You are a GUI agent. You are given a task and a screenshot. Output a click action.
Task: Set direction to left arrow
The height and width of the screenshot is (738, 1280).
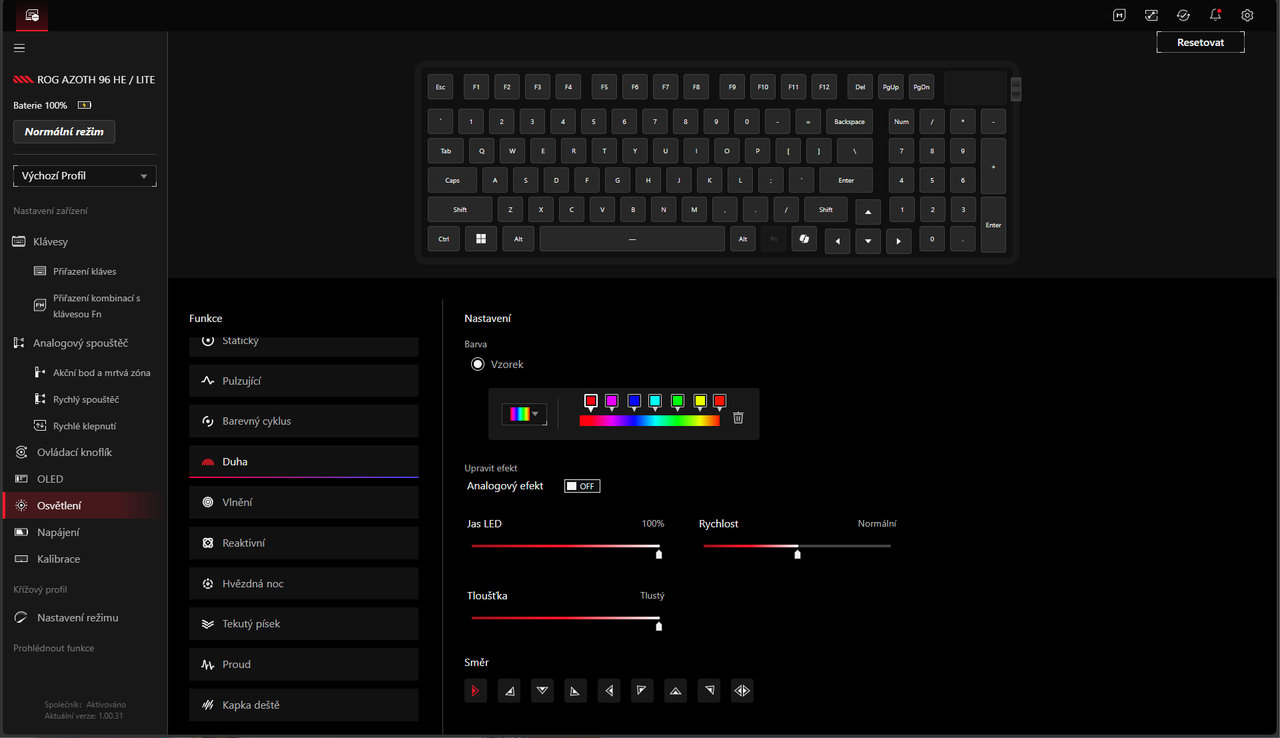point(609,690)
